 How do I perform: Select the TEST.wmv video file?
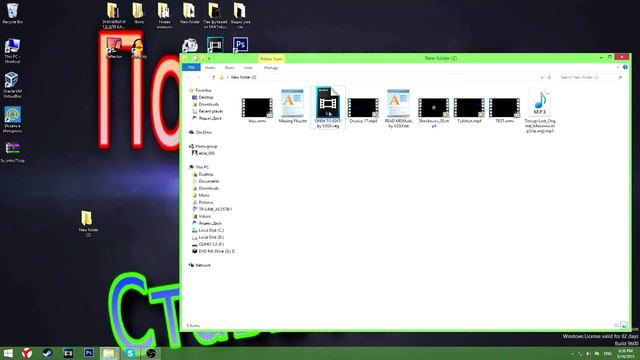pyautogui.click(x=504, y=110)
